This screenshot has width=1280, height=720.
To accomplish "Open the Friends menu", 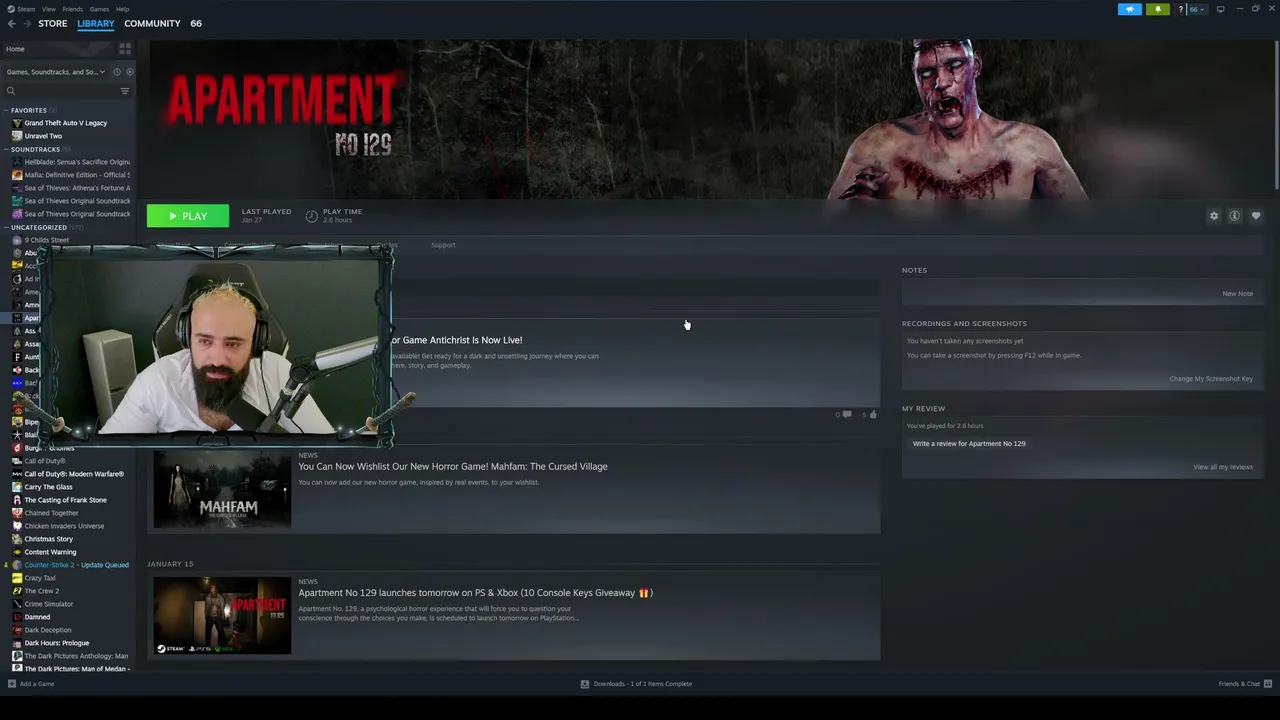I will tap(73, 9).
